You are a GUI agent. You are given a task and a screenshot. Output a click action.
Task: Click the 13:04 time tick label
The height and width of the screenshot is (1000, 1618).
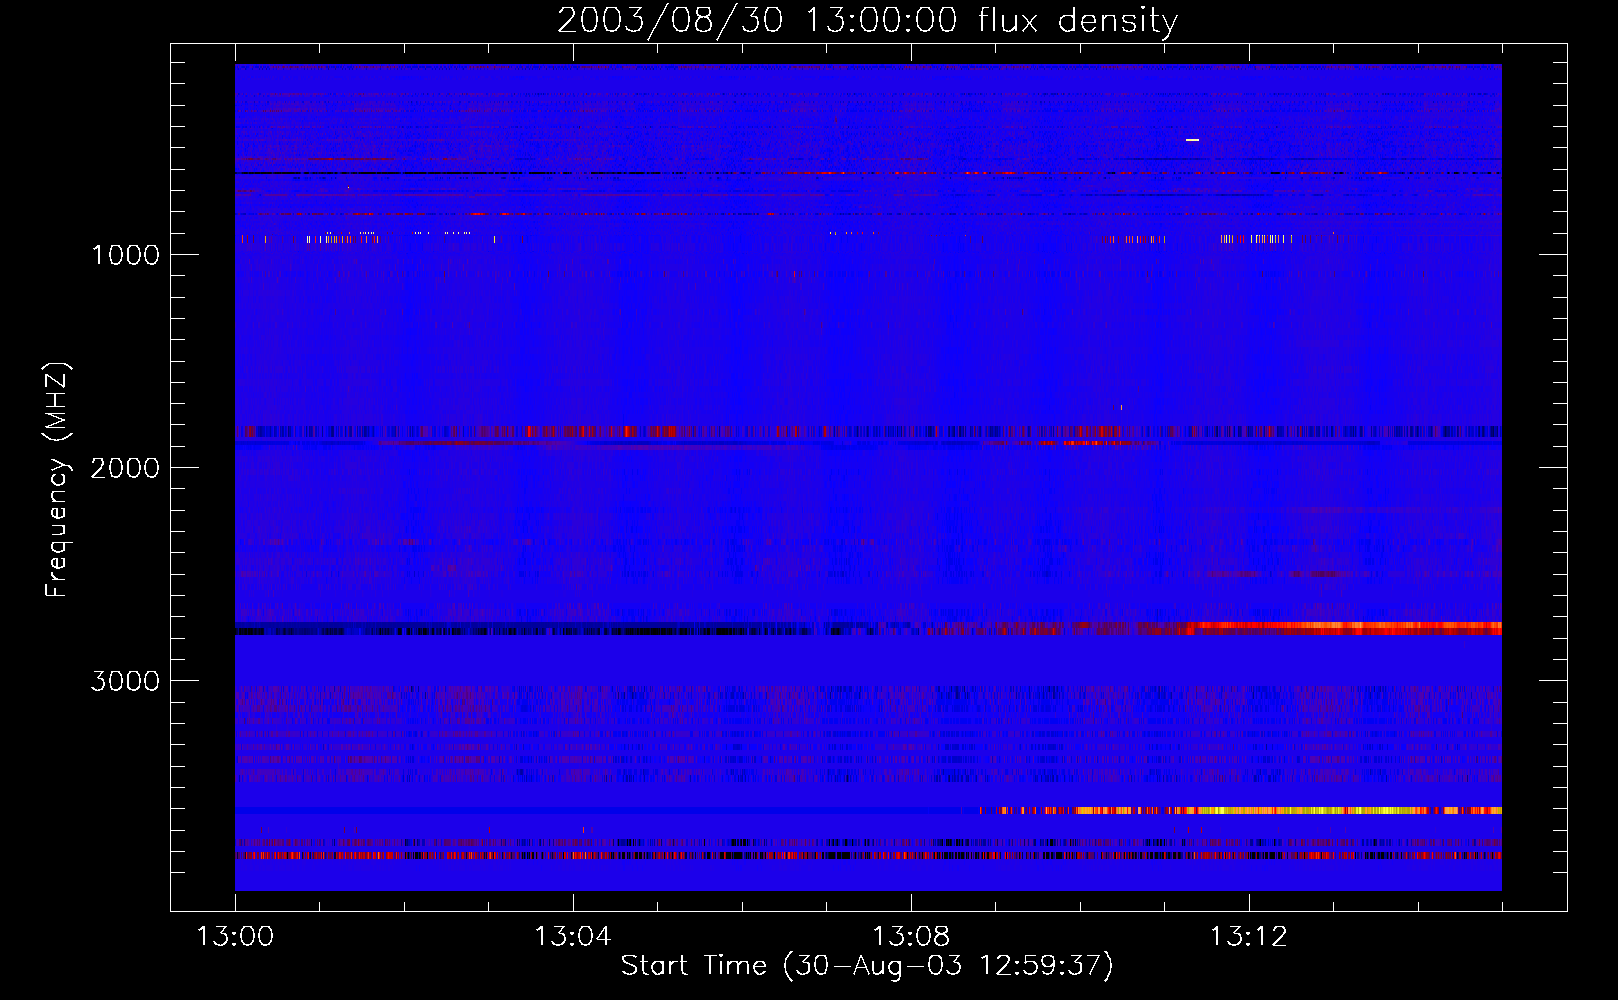pyautogui.click(x=573, y=937)
